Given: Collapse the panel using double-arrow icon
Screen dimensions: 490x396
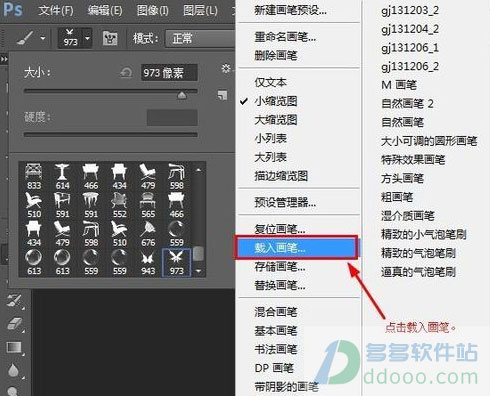Looking at the screenshot, I should (4, 59).
